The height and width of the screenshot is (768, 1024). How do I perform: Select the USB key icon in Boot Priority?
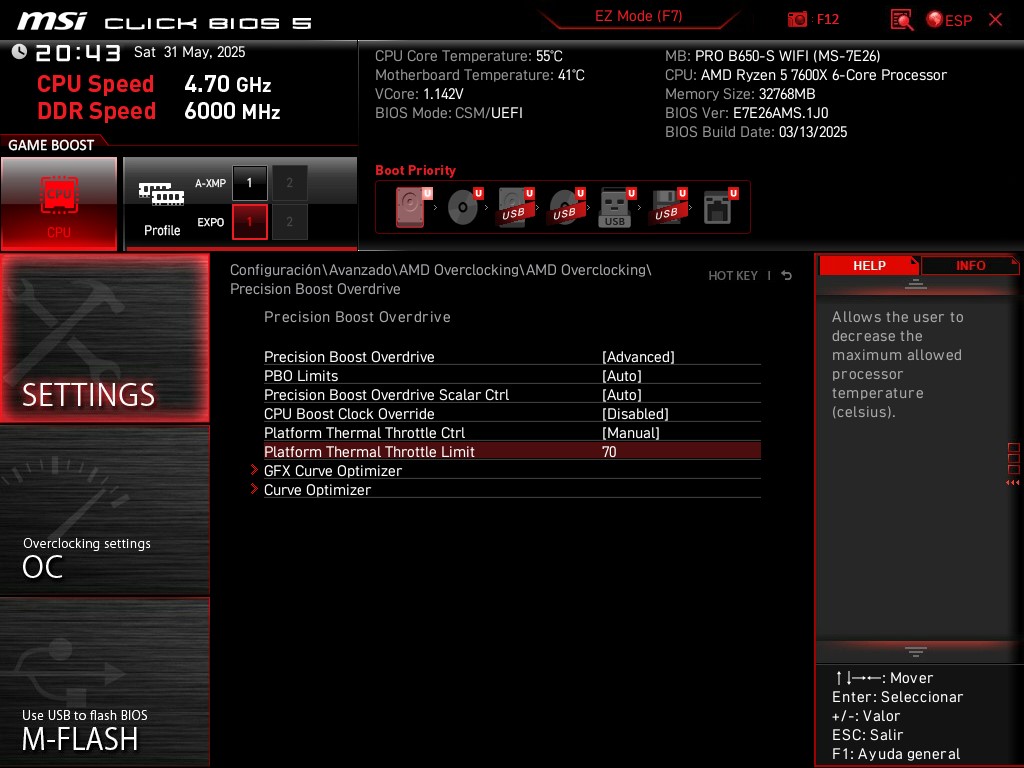pyautogui.click(x=615, y=208)
